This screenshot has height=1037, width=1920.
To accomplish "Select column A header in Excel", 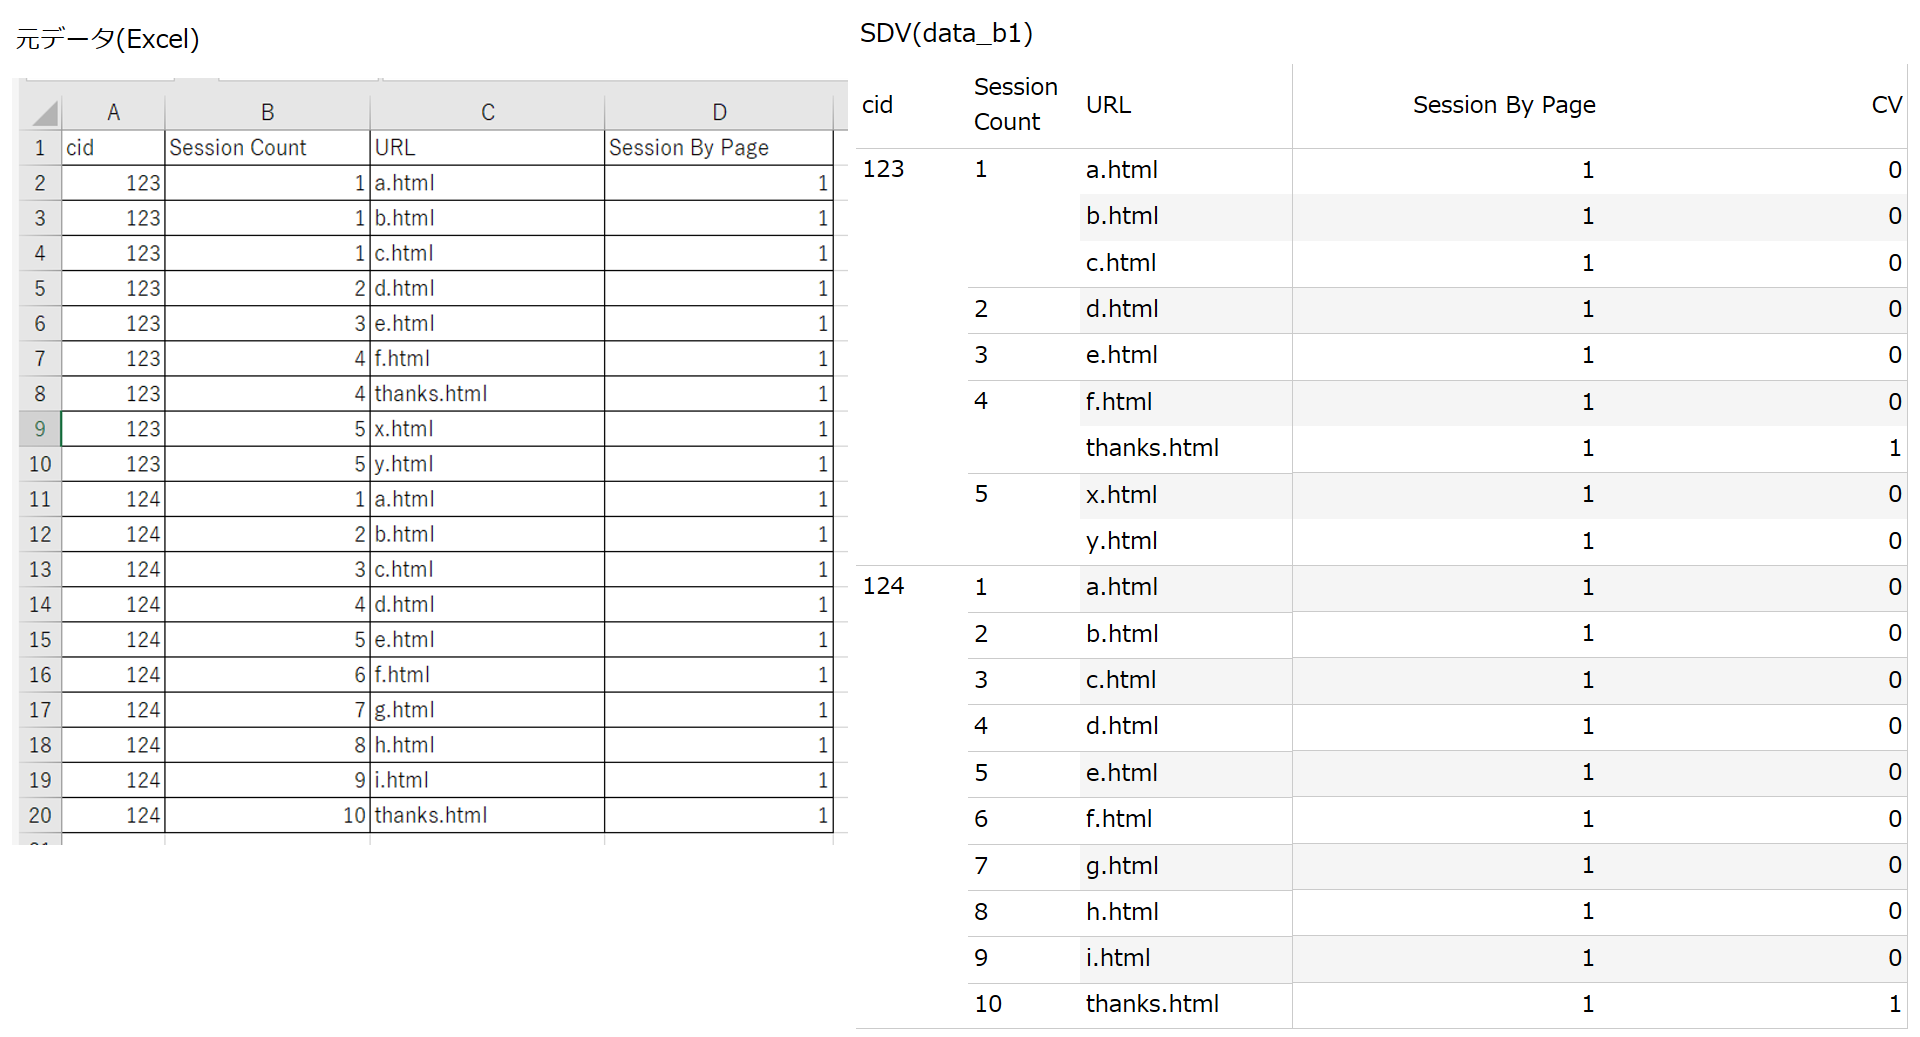I will pyautogui.click(x=113, y=112).
